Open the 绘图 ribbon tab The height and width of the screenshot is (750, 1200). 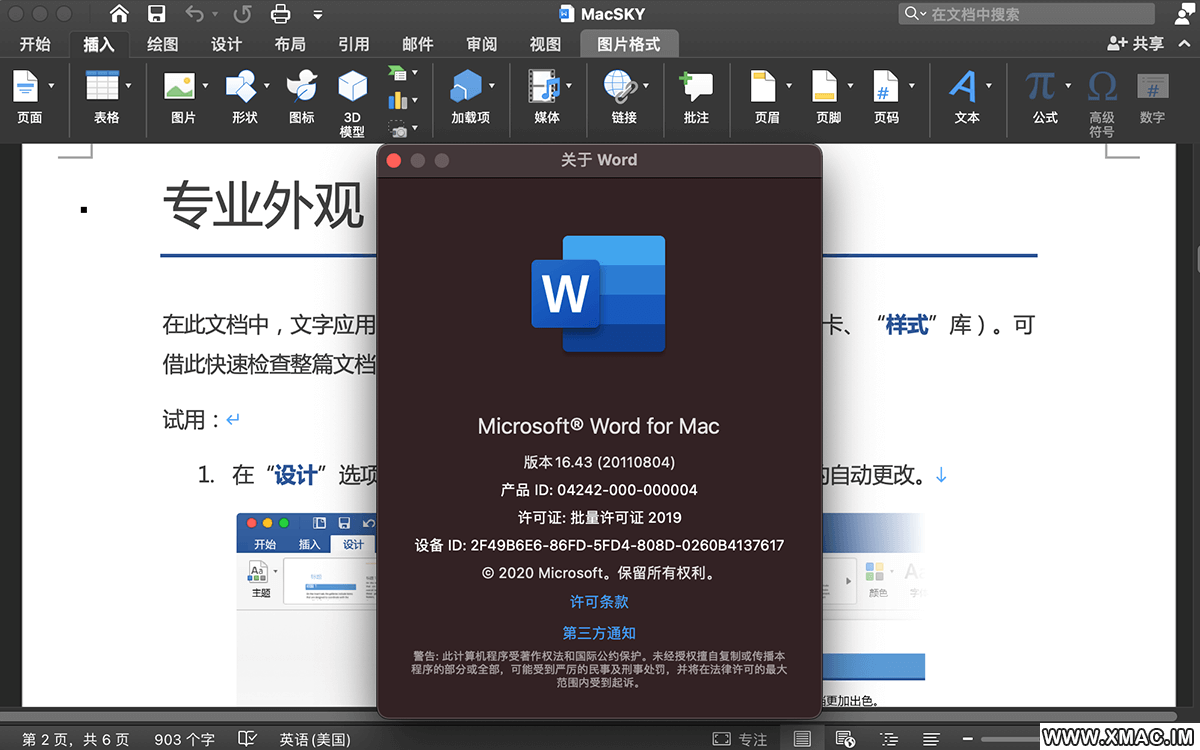pyautogui.click(x=163, y=44)
